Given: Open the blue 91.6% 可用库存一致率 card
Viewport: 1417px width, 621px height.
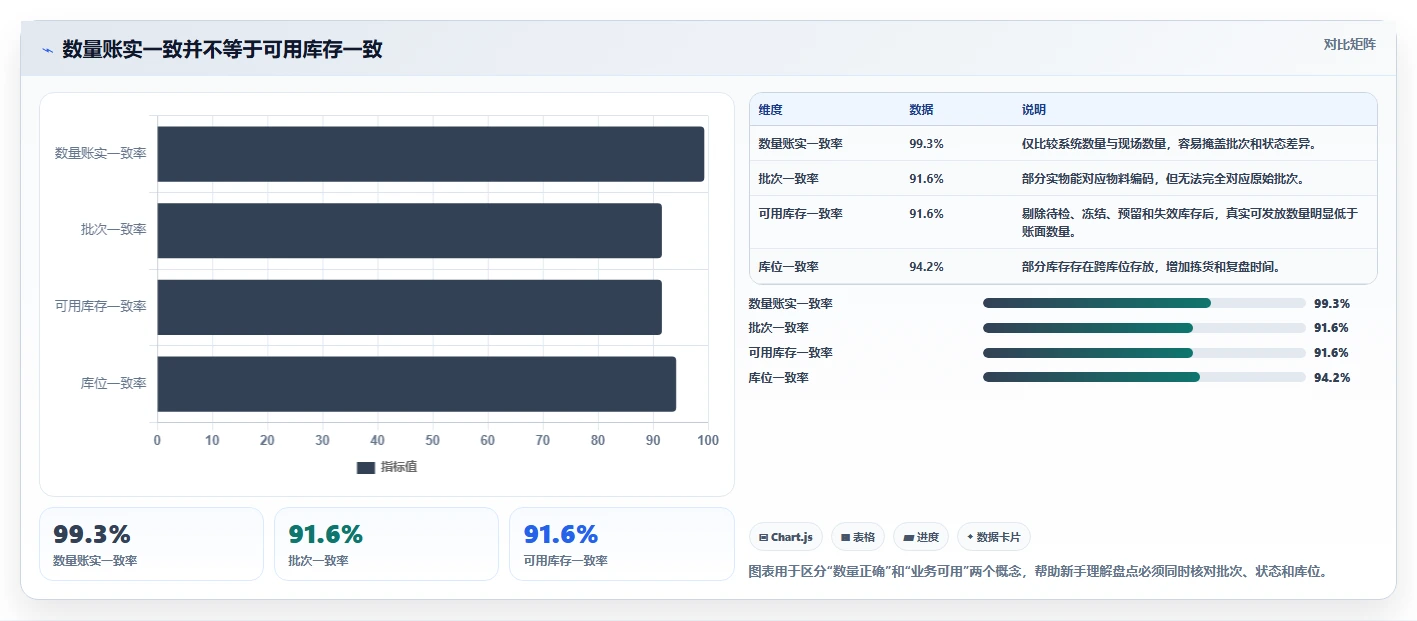Looking at the screenshot, I should (621, 544).
